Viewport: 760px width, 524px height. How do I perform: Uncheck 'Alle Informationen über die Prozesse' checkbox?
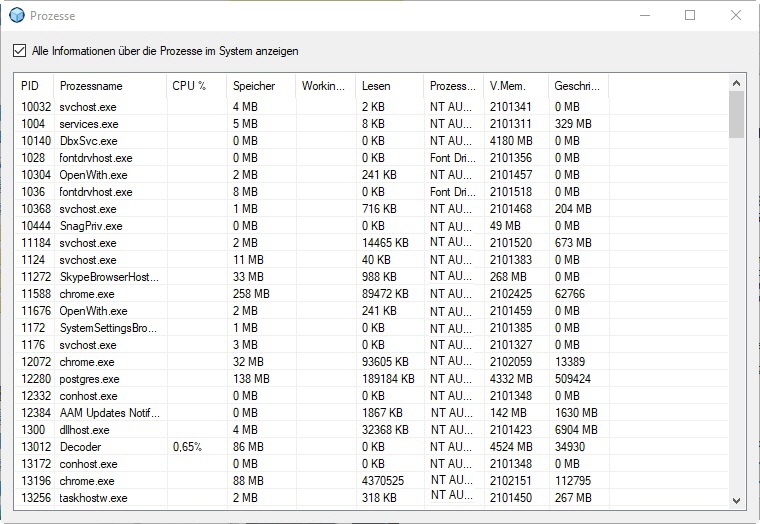[x=20, y=51]
